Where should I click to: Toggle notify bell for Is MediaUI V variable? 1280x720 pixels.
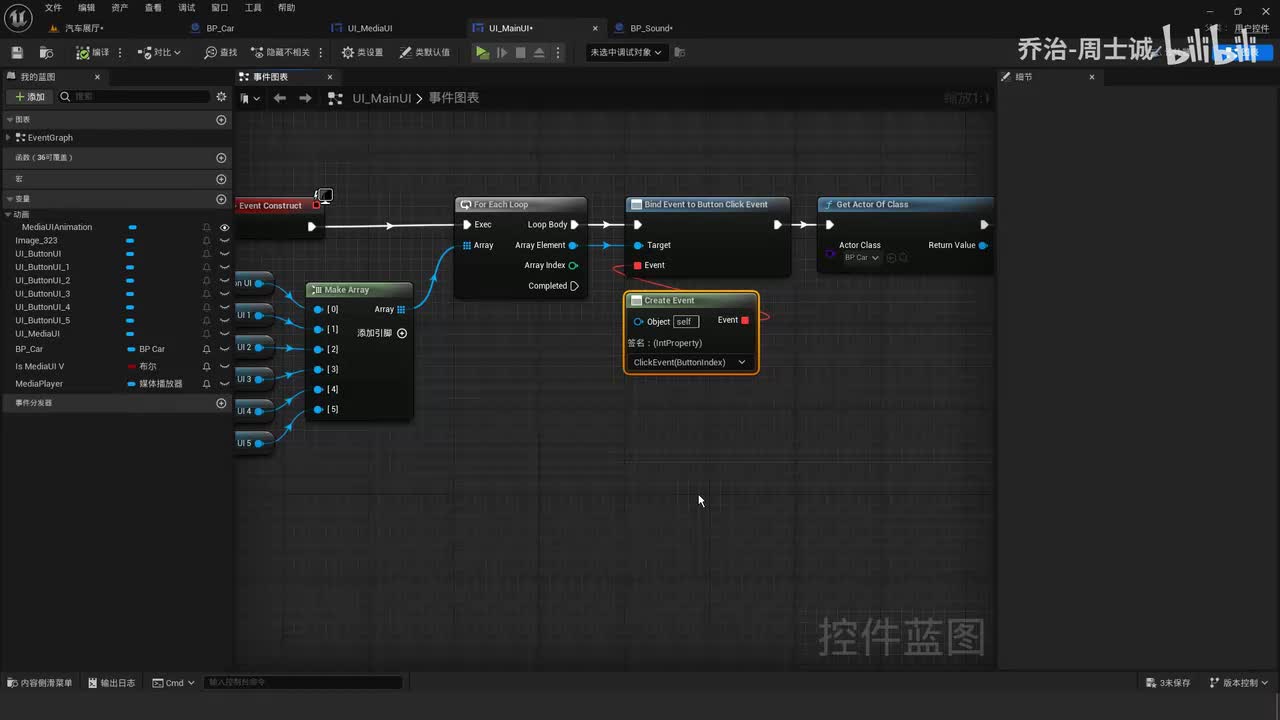pyautogui.click(x=207, y=366)
